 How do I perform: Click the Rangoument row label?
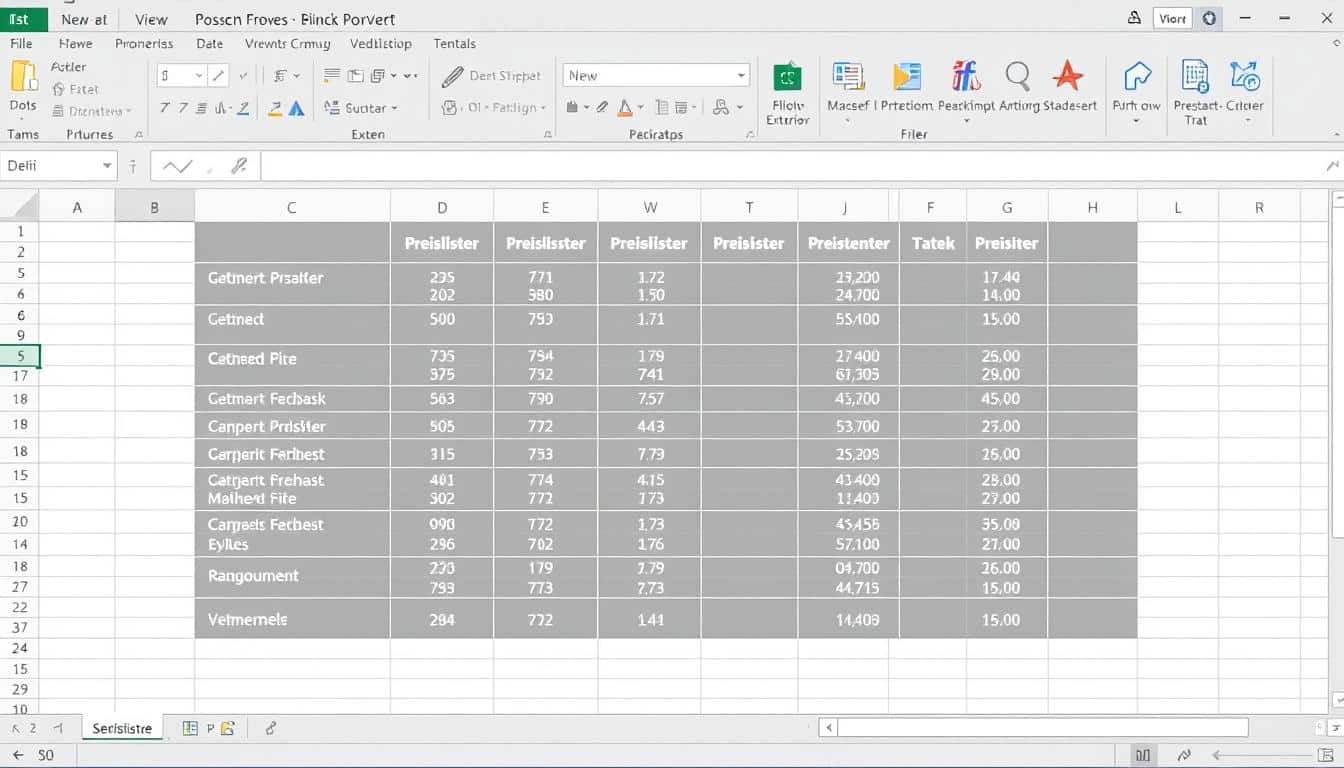coord(253,576)
